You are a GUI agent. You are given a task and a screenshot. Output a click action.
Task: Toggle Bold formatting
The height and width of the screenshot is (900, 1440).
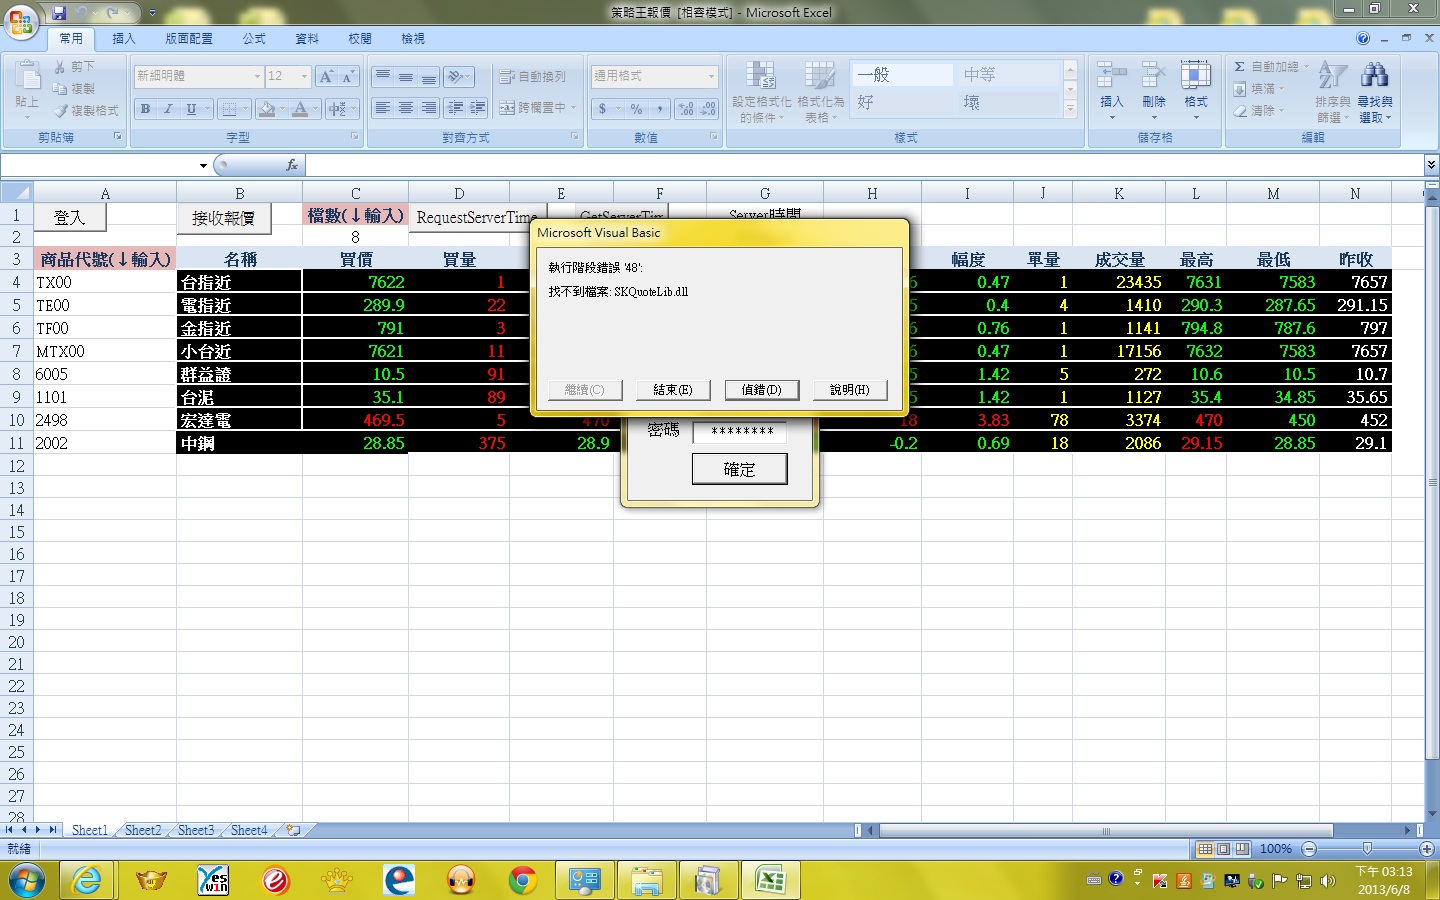click(146, 108)
